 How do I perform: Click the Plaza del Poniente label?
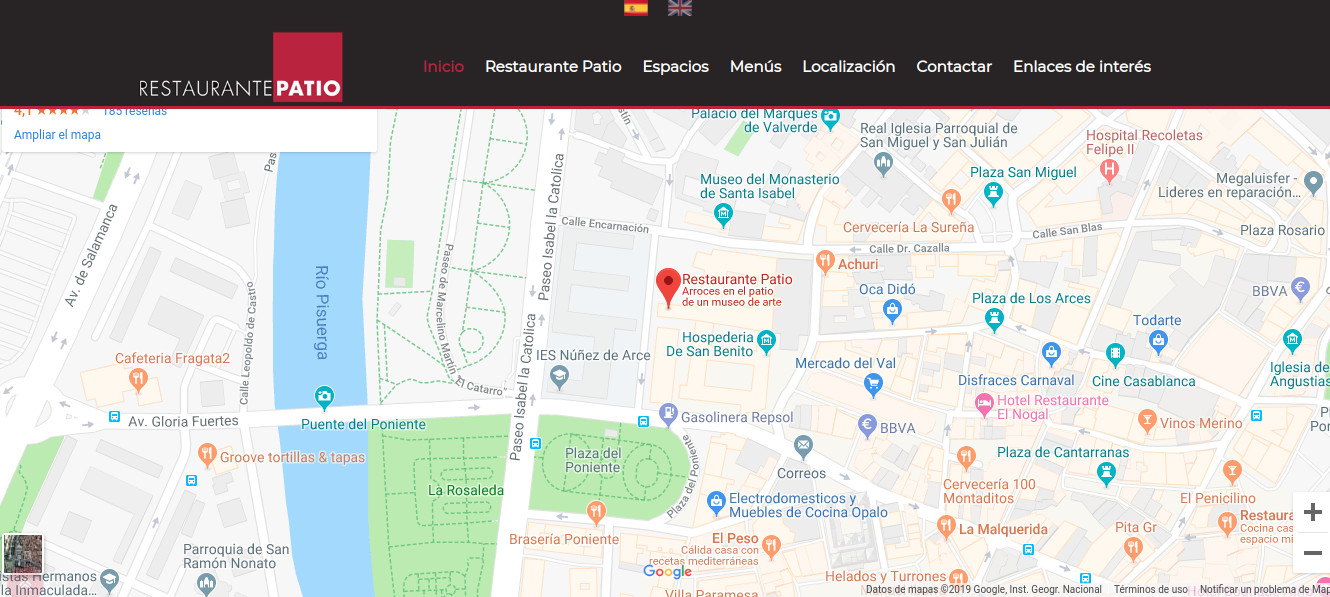[593, 460]
